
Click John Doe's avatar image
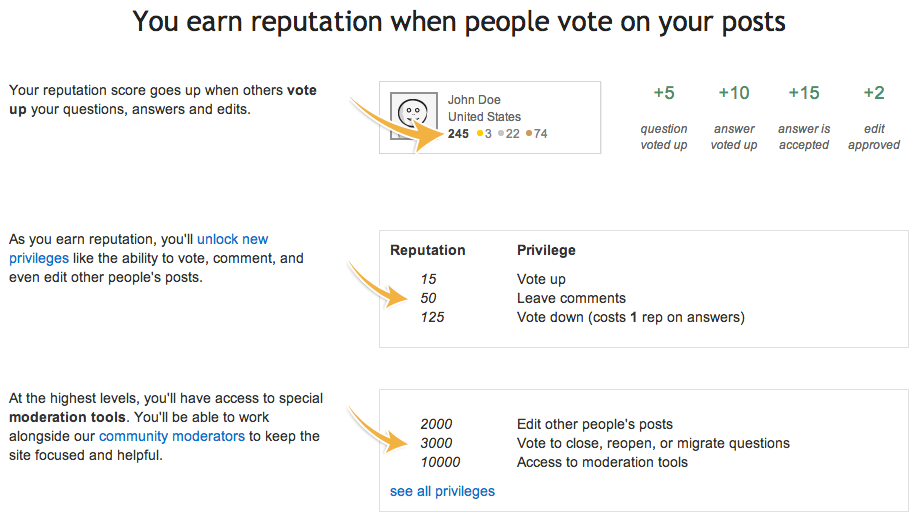click(410, 117)
